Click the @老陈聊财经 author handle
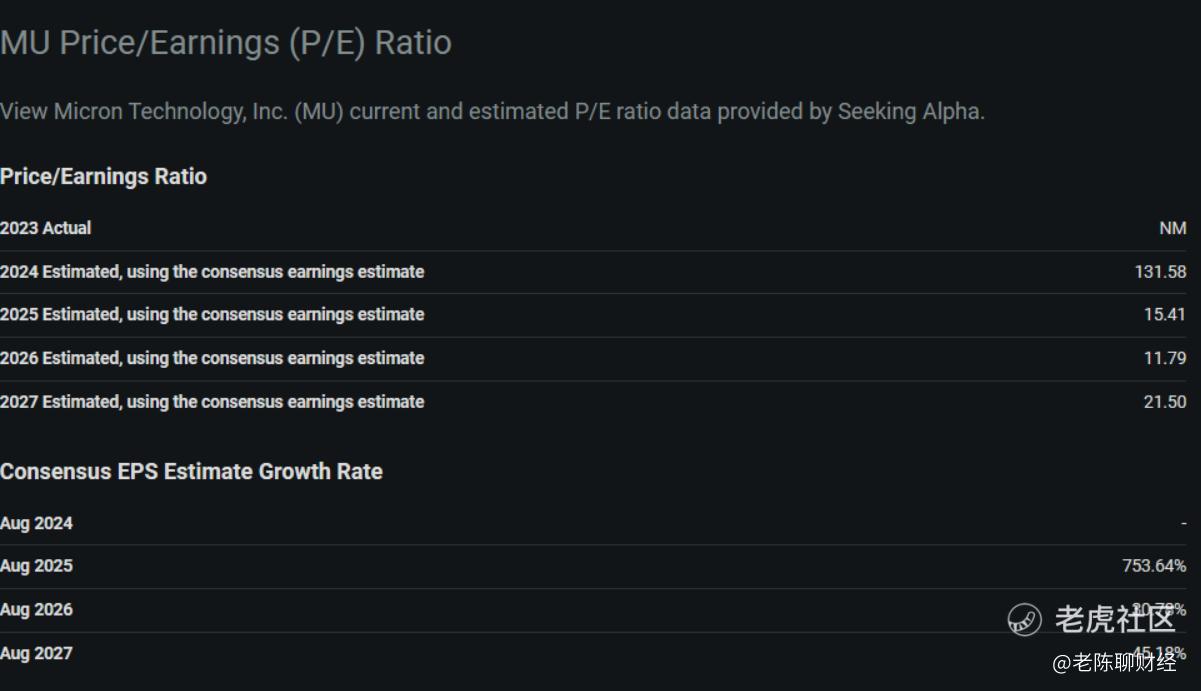1201x691 pixels. [x=1113, y=662]
